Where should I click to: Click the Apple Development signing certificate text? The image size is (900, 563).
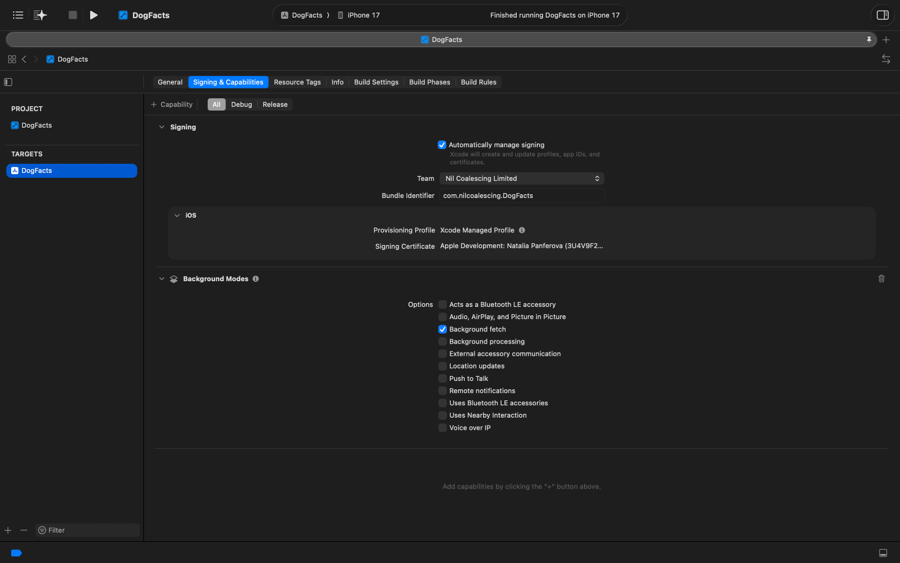(x=521, y=246)
